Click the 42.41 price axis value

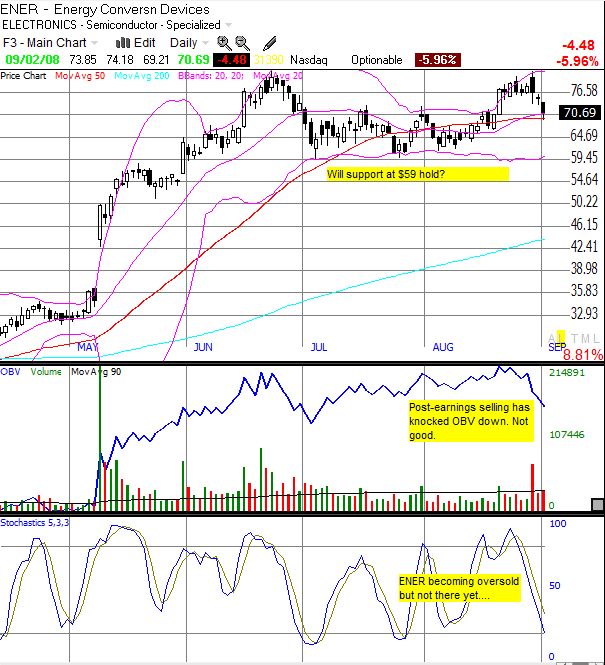pyautogui.click(x=584, y=246)
